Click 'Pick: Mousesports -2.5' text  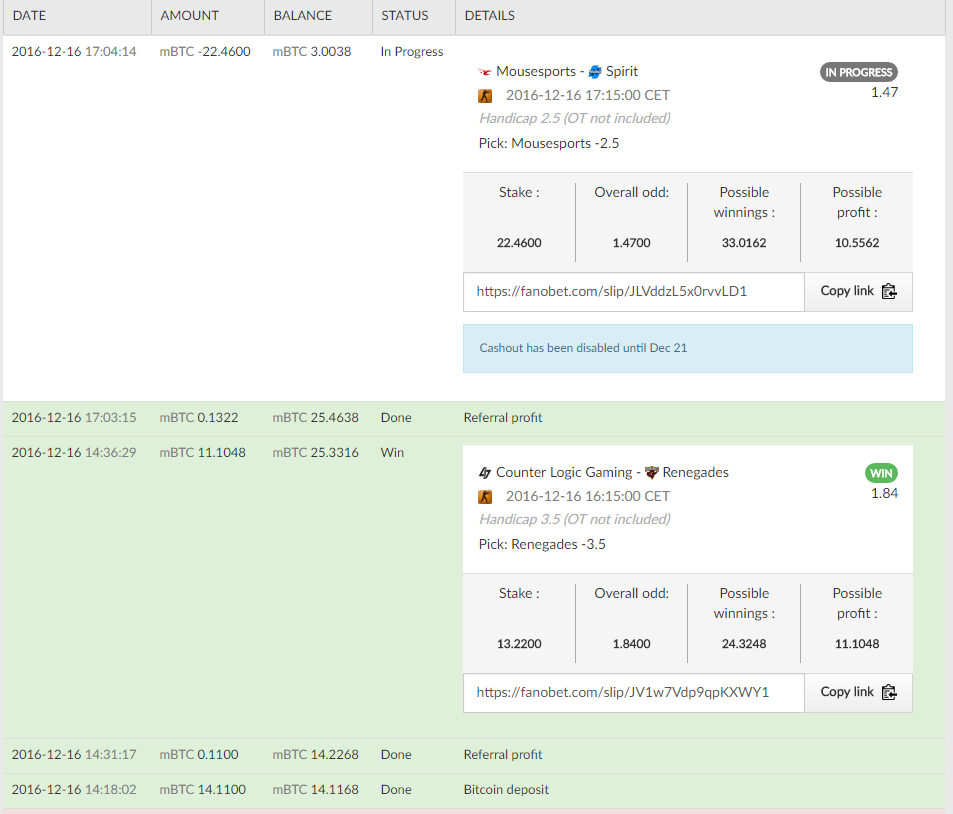coord(549,143)
